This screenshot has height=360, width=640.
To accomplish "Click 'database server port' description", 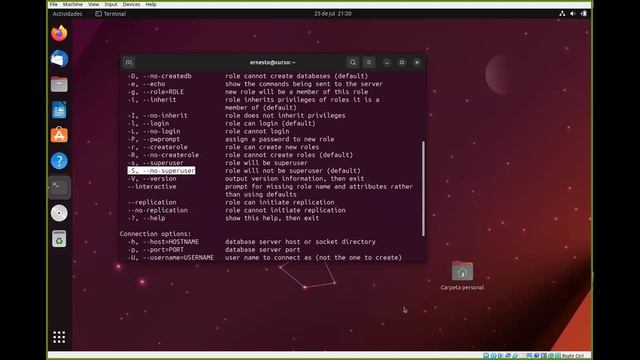I will coord(262,249).
